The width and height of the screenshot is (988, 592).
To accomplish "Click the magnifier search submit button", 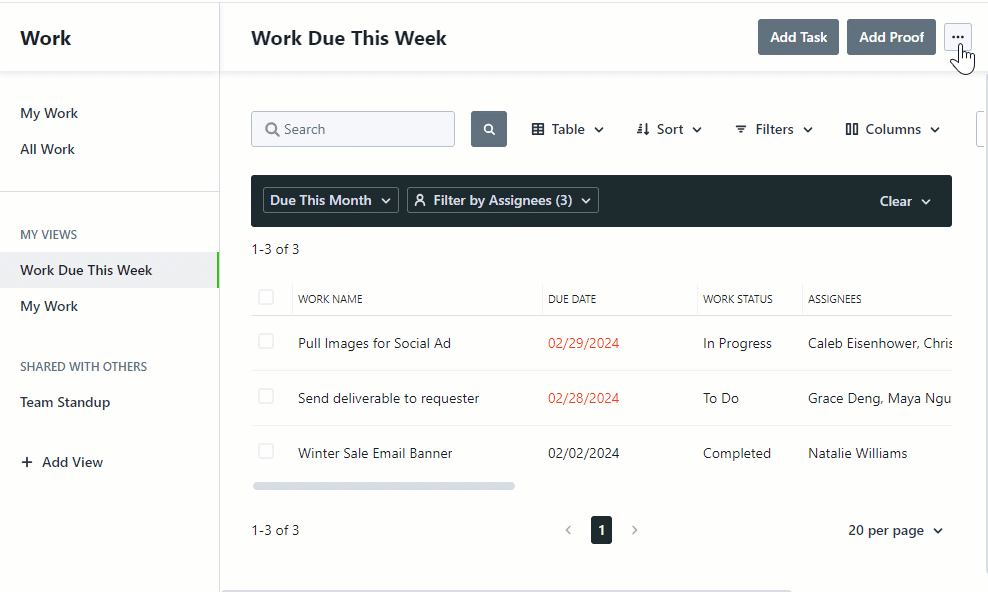I will [488, 129].
